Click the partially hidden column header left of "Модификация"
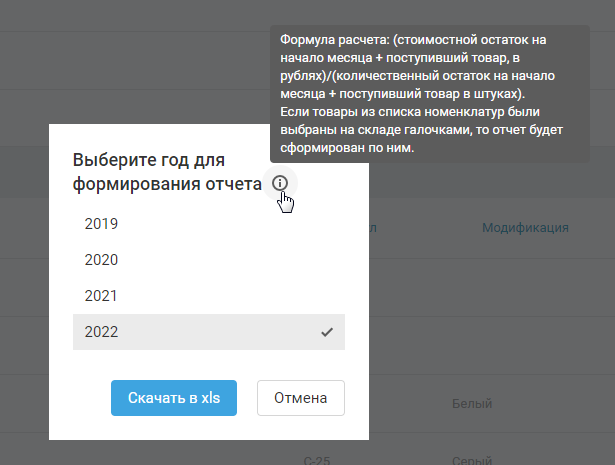The image size is (615, 465). tap(372, 228)
